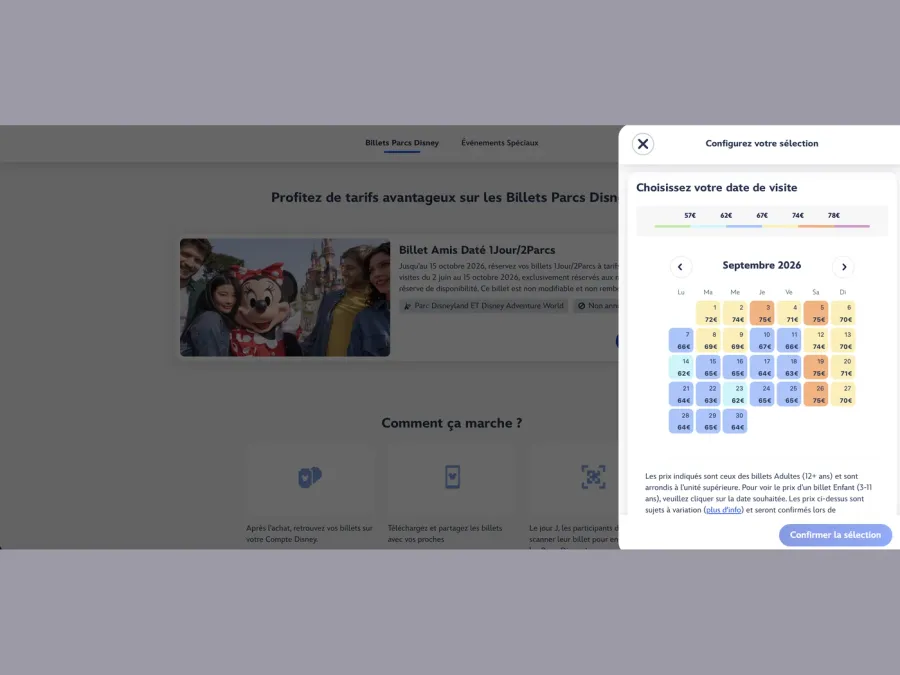Go to previous month in calendar
The height and width of the screenshot is (675, 900).
point(680,266)
